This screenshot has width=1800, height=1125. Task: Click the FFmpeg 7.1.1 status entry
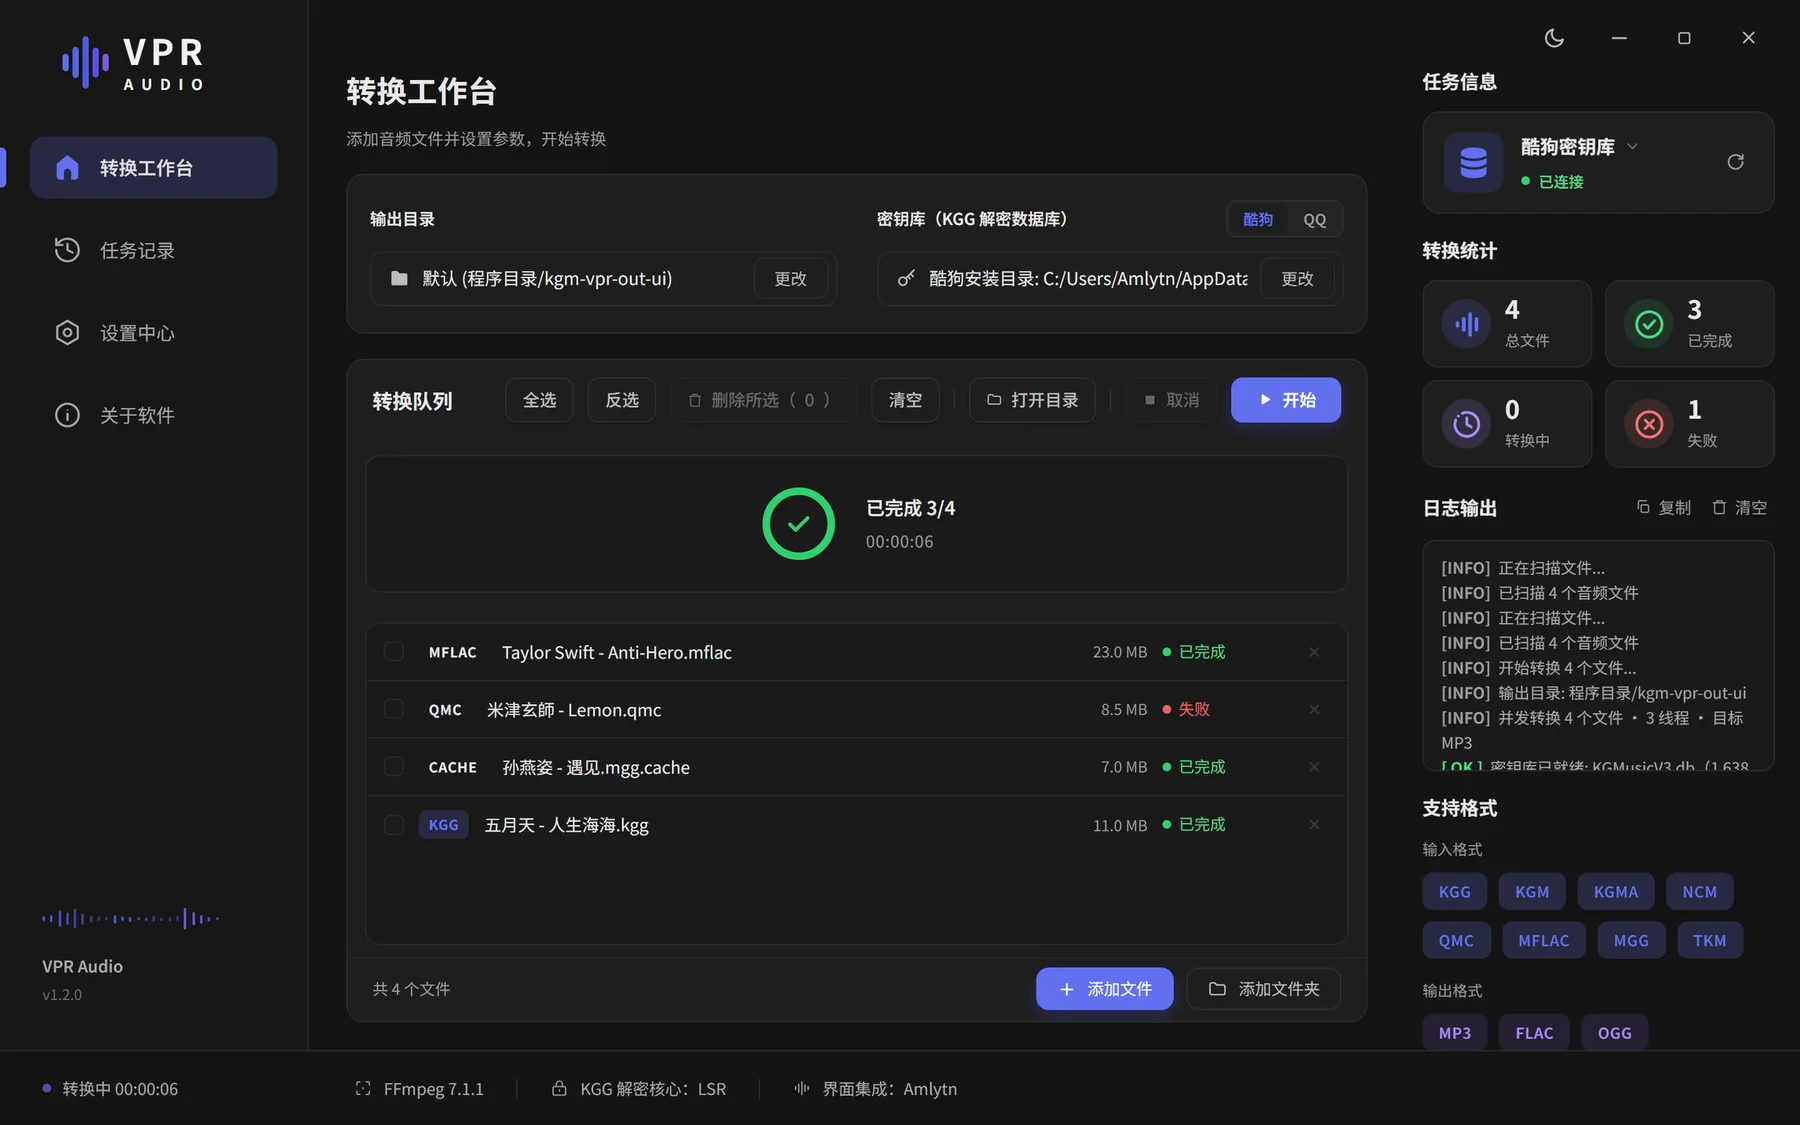(x=419, y=1089)
